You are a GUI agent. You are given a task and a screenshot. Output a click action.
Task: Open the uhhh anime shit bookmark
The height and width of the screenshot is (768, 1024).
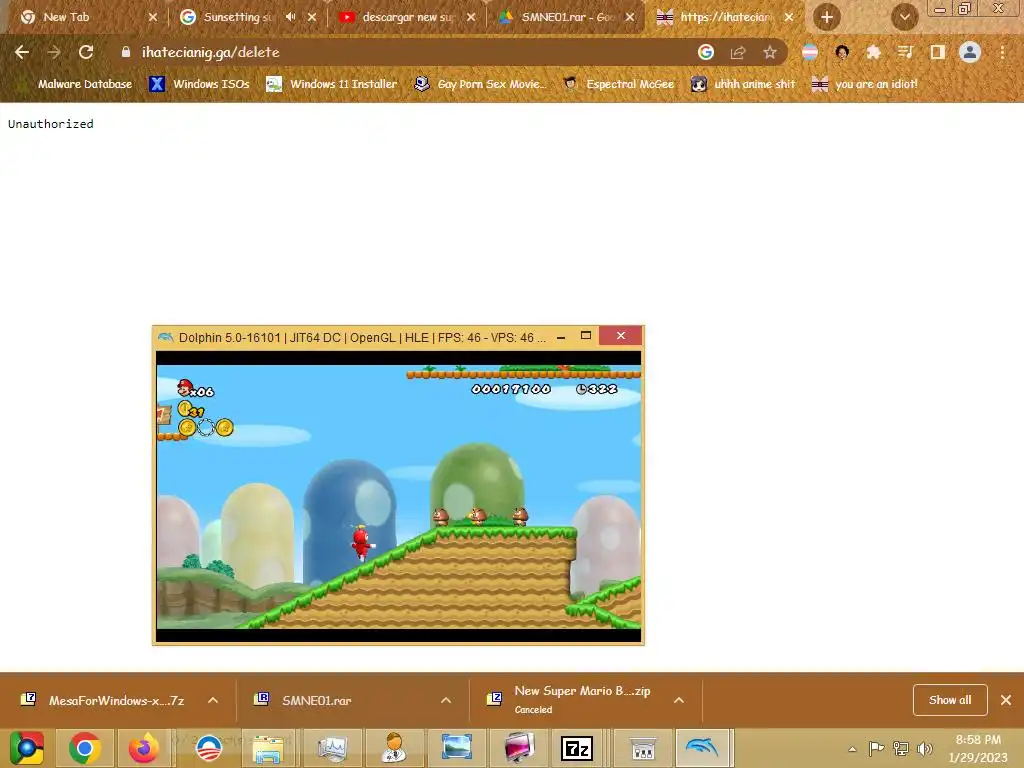coord(743,84)
